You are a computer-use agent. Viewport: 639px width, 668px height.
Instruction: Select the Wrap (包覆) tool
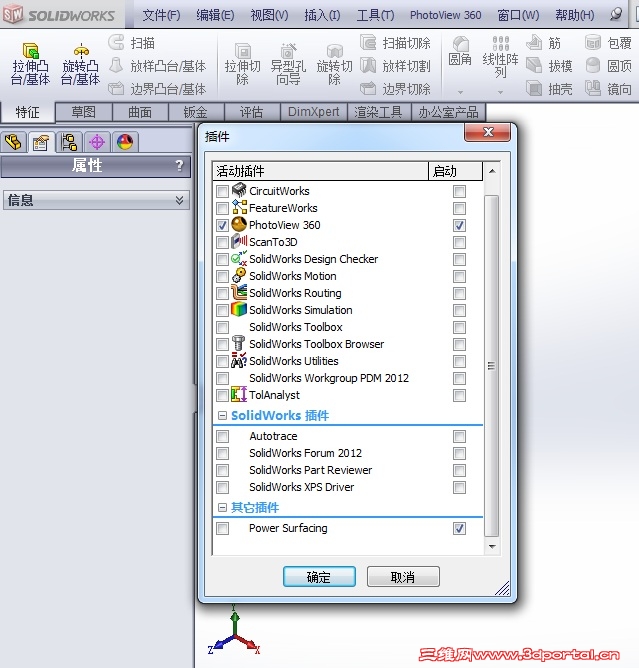pyautogui.click(x=608, y=43)
